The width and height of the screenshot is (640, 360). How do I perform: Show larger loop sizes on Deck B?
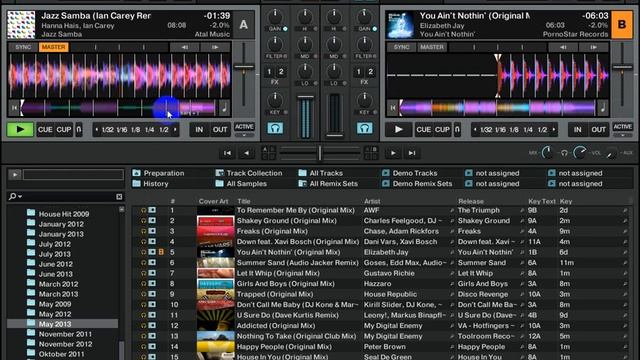[x=554, y=130]
